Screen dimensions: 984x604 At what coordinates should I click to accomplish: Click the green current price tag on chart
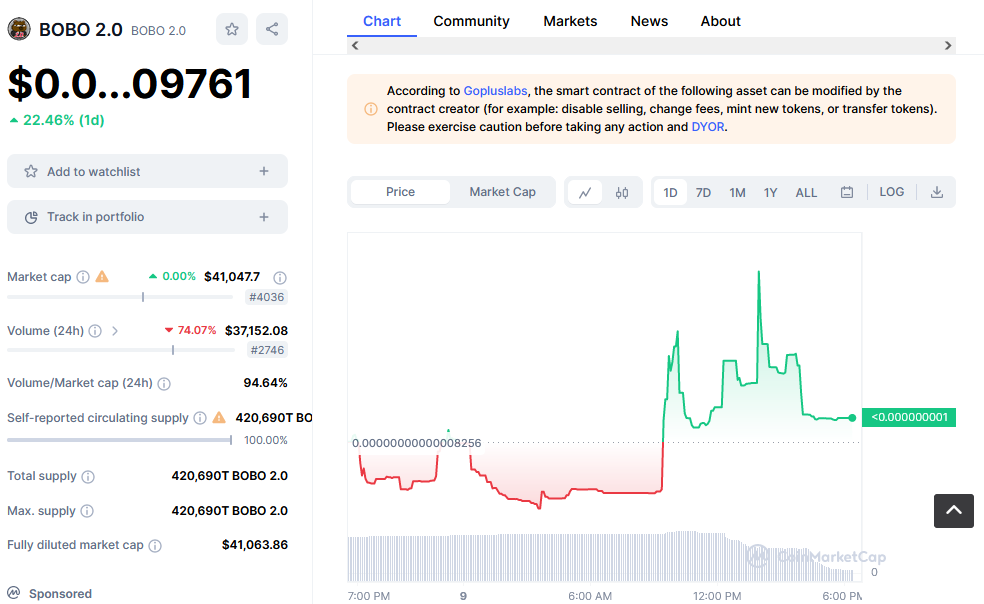point(909,418)
